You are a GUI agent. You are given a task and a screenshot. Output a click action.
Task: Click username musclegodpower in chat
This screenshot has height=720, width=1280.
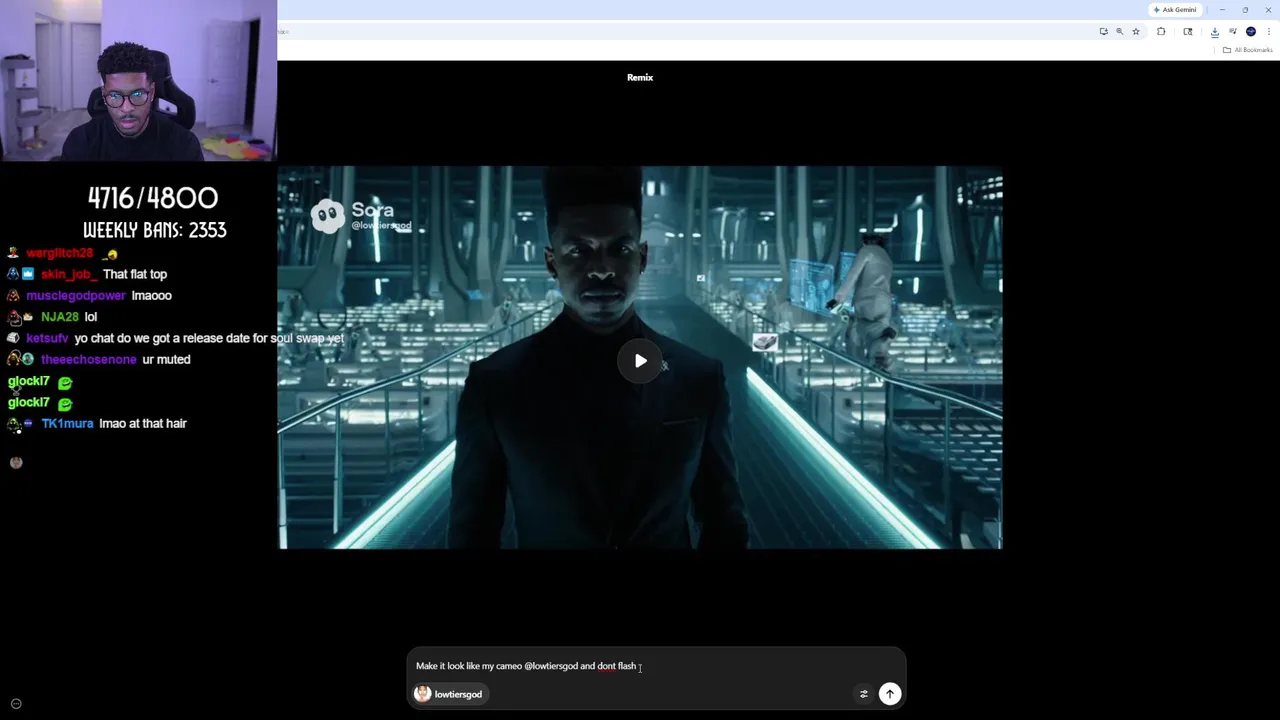coord(76,296)
